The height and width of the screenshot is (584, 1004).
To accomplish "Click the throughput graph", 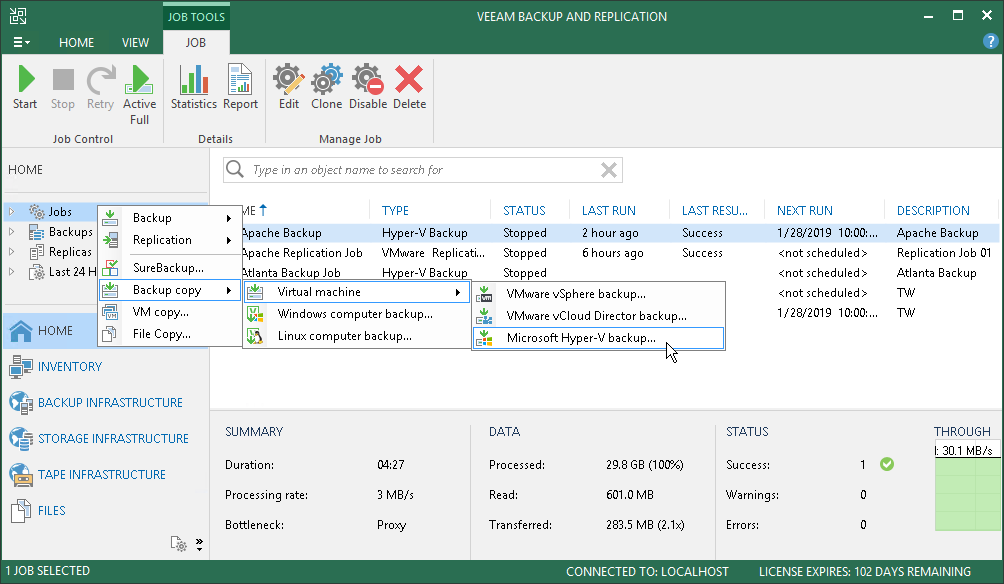I will [968, 485].
